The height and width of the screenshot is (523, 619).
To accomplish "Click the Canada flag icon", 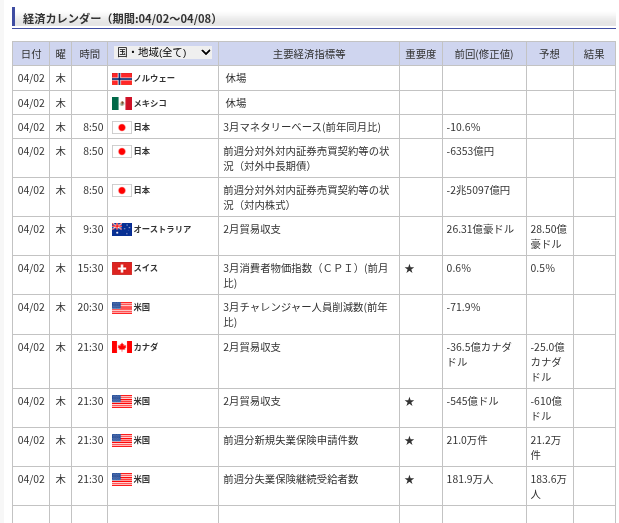I will [x=121, y=347].
